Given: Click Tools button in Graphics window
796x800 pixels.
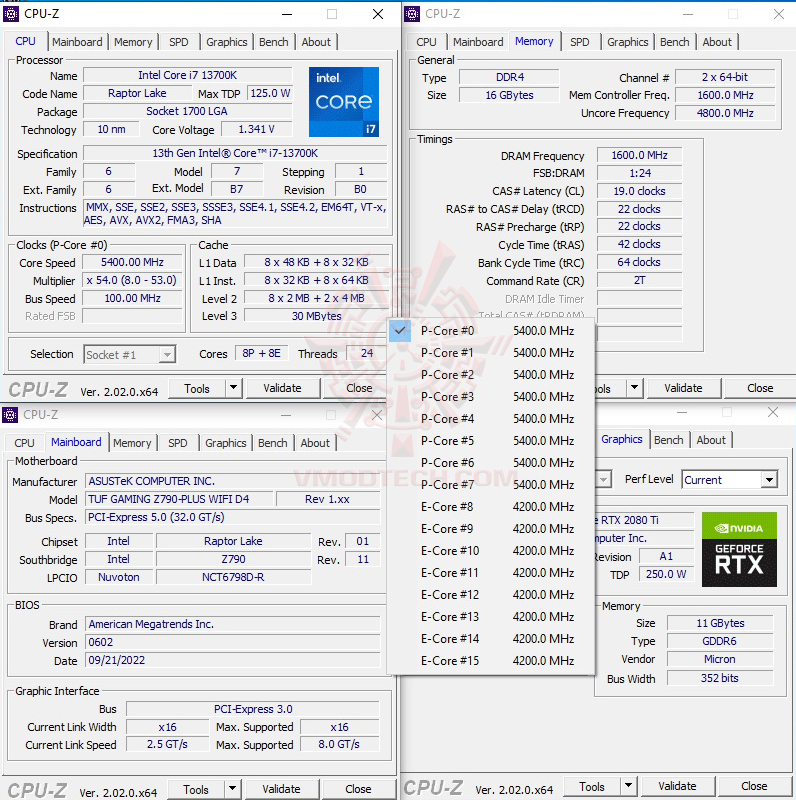Looking at the screenshot, I should tap(592, 787).
